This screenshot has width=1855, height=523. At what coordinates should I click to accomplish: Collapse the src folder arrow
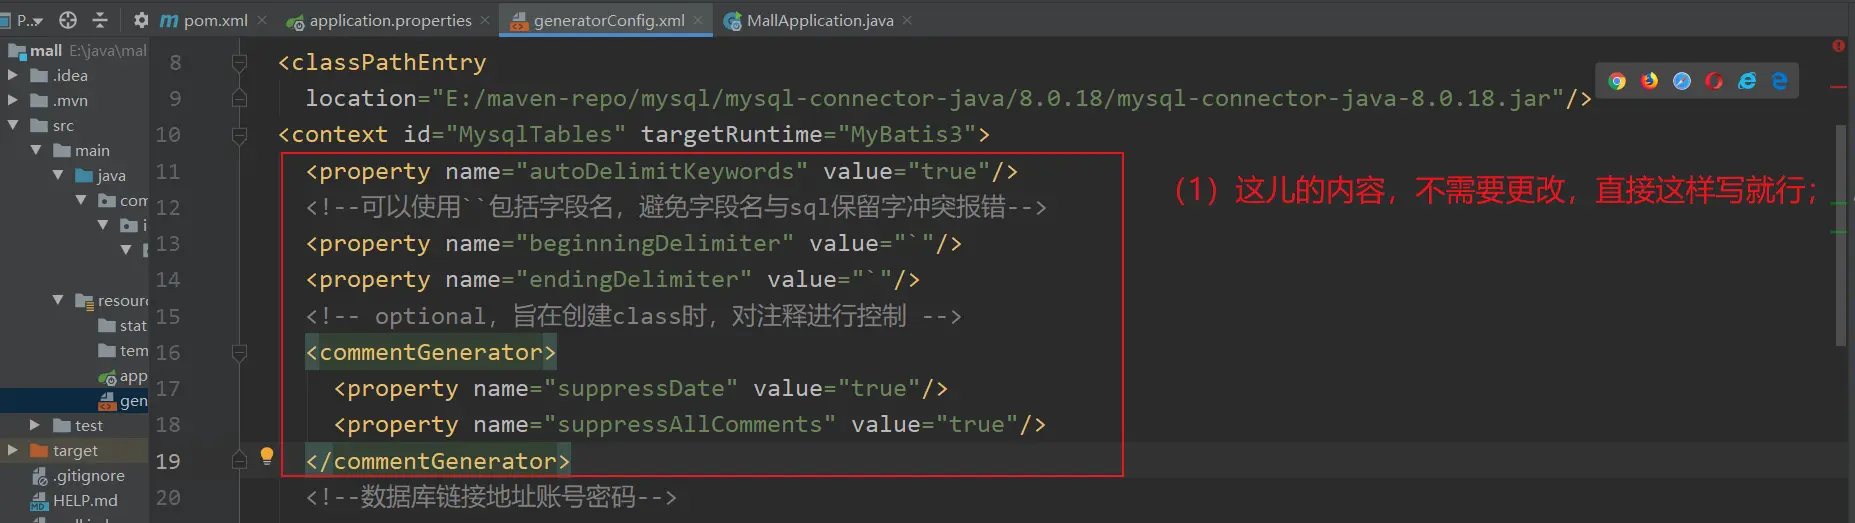pyautogui.click(x=13, y=125)
